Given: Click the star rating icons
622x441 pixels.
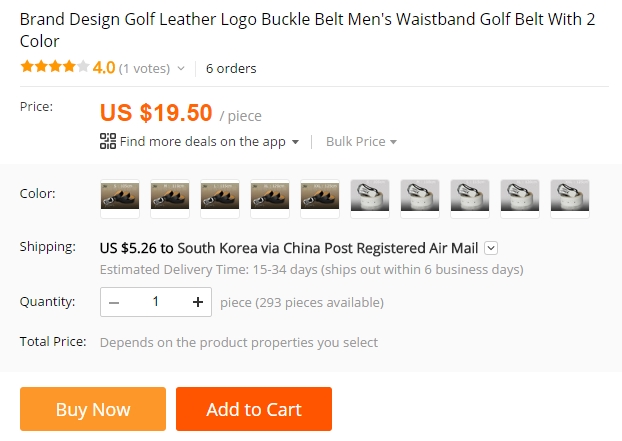Looking at the screenshot, I should (55, 68).
